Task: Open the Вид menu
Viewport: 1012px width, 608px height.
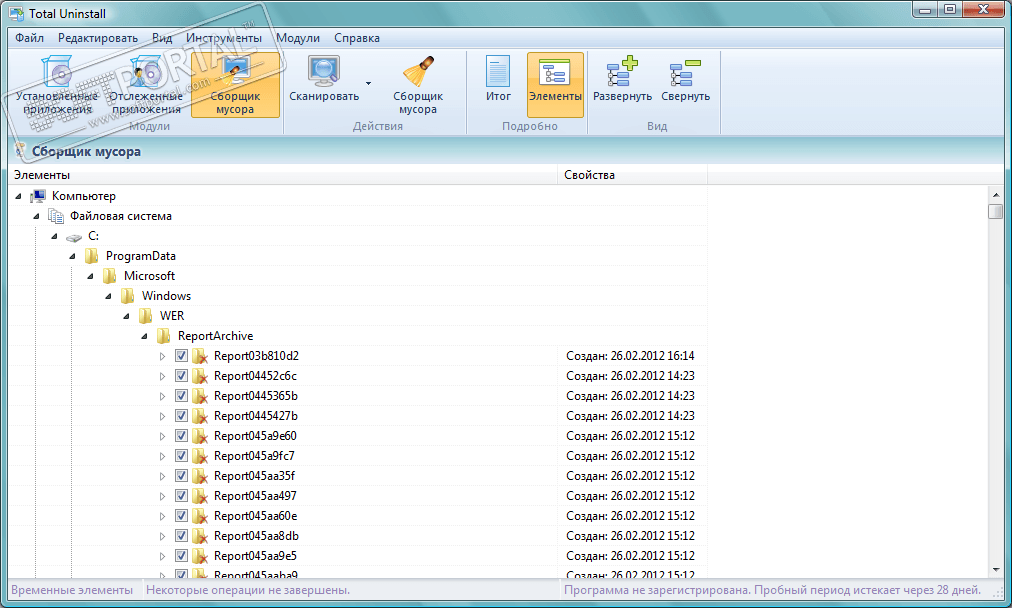Action: tap(162, 38)
